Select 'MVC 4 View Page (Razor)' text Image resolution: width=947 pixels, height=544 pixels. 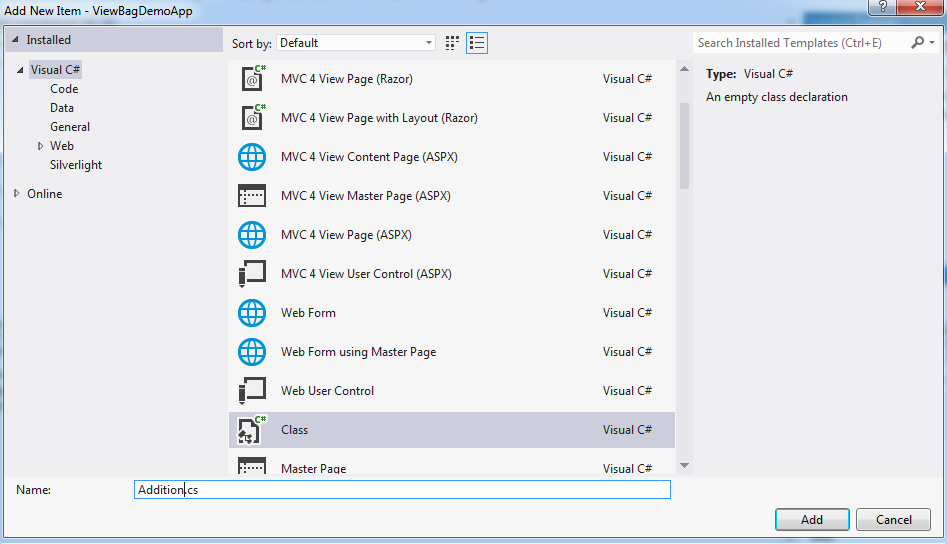[347, 79]
